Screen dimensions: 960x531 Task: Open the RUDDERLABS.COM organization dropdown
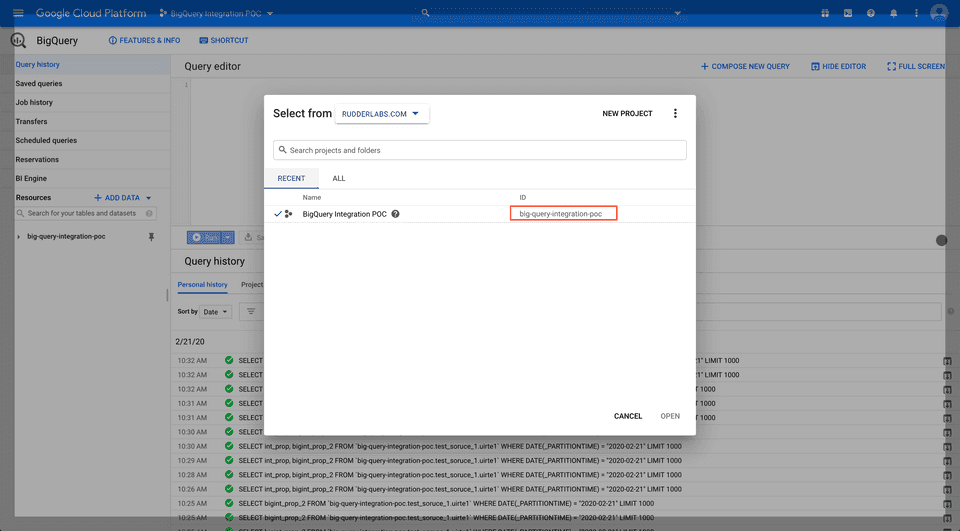point(382,114)
